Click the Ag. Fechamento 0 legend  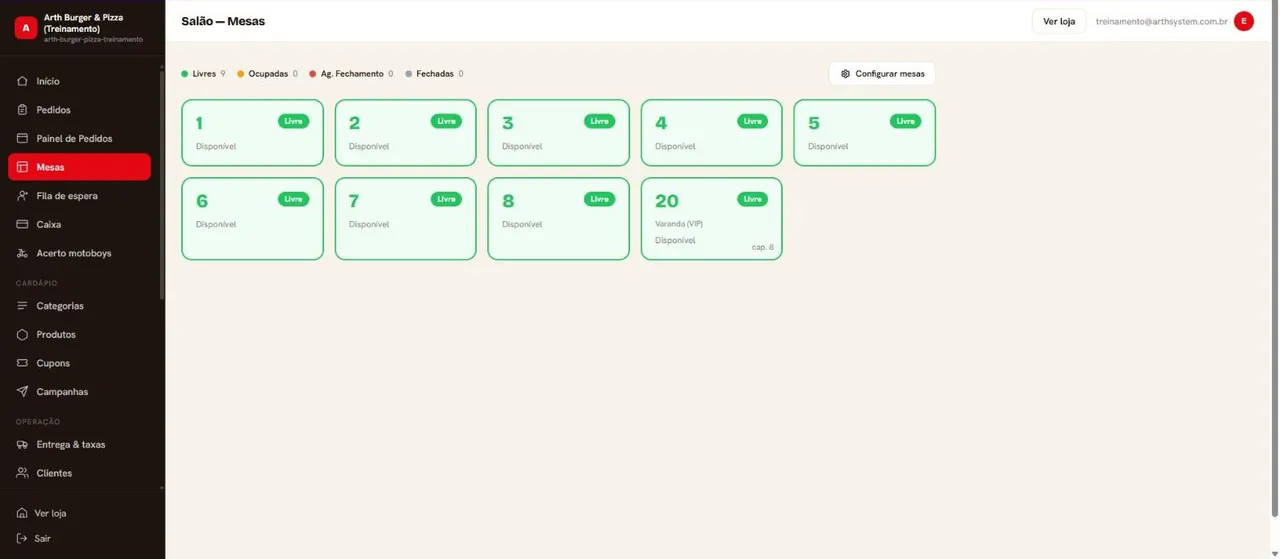(351, 74)
